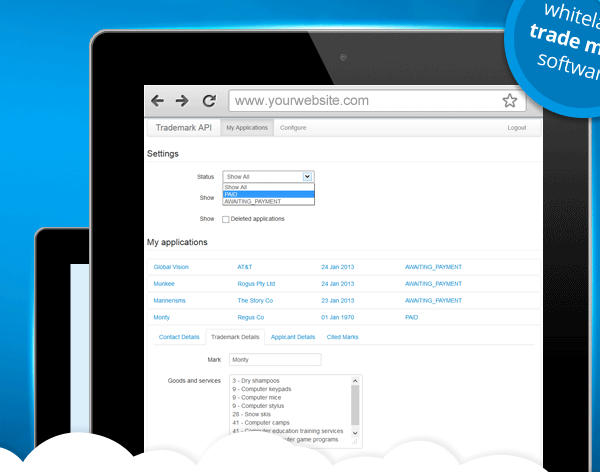Click 24 Jan 2013 in Munkee row
The image size is (600, 472).
click(338, 284)
